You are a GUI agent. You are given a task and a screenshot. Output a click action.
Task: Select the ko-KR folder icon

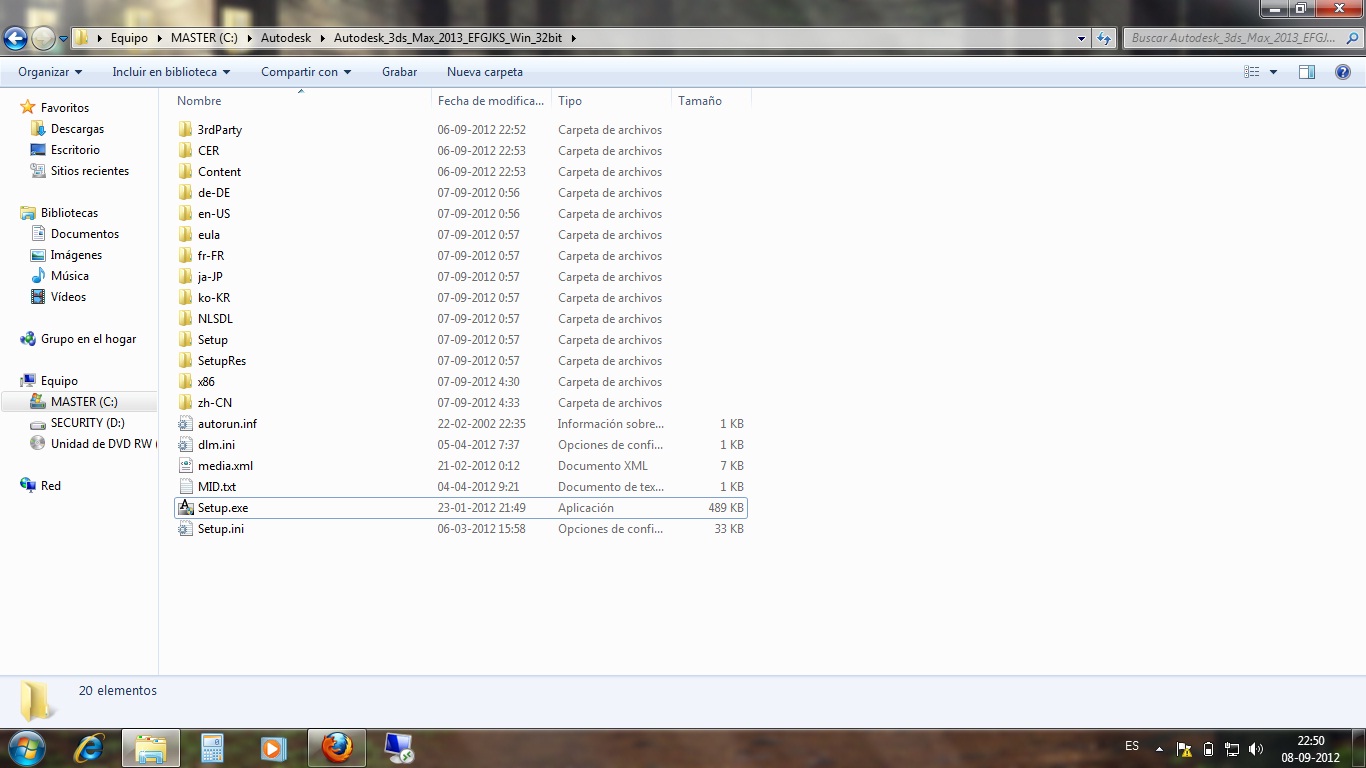coord(185,298)
